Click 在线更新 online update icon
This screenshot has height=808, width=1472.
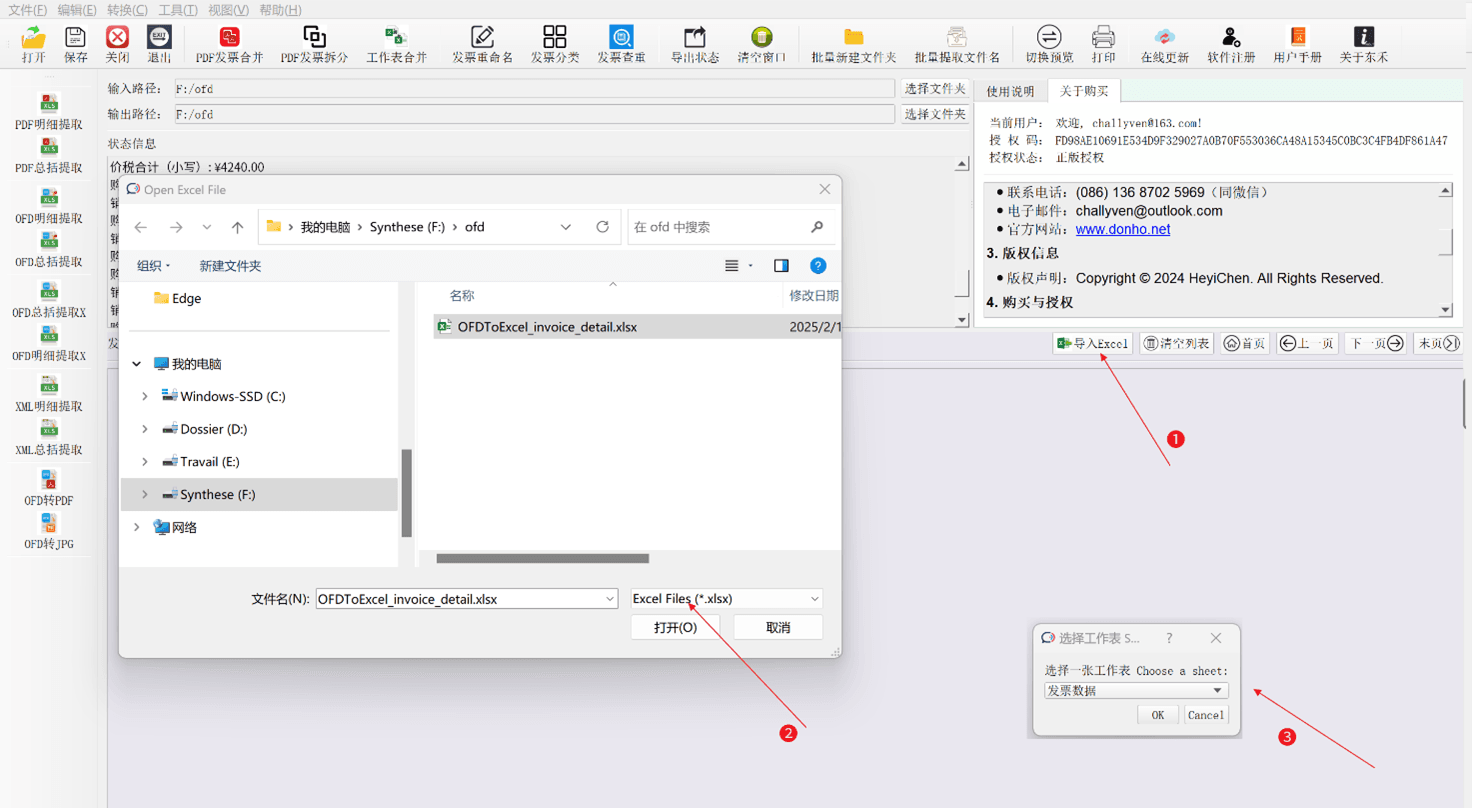tap(1165, 45)
